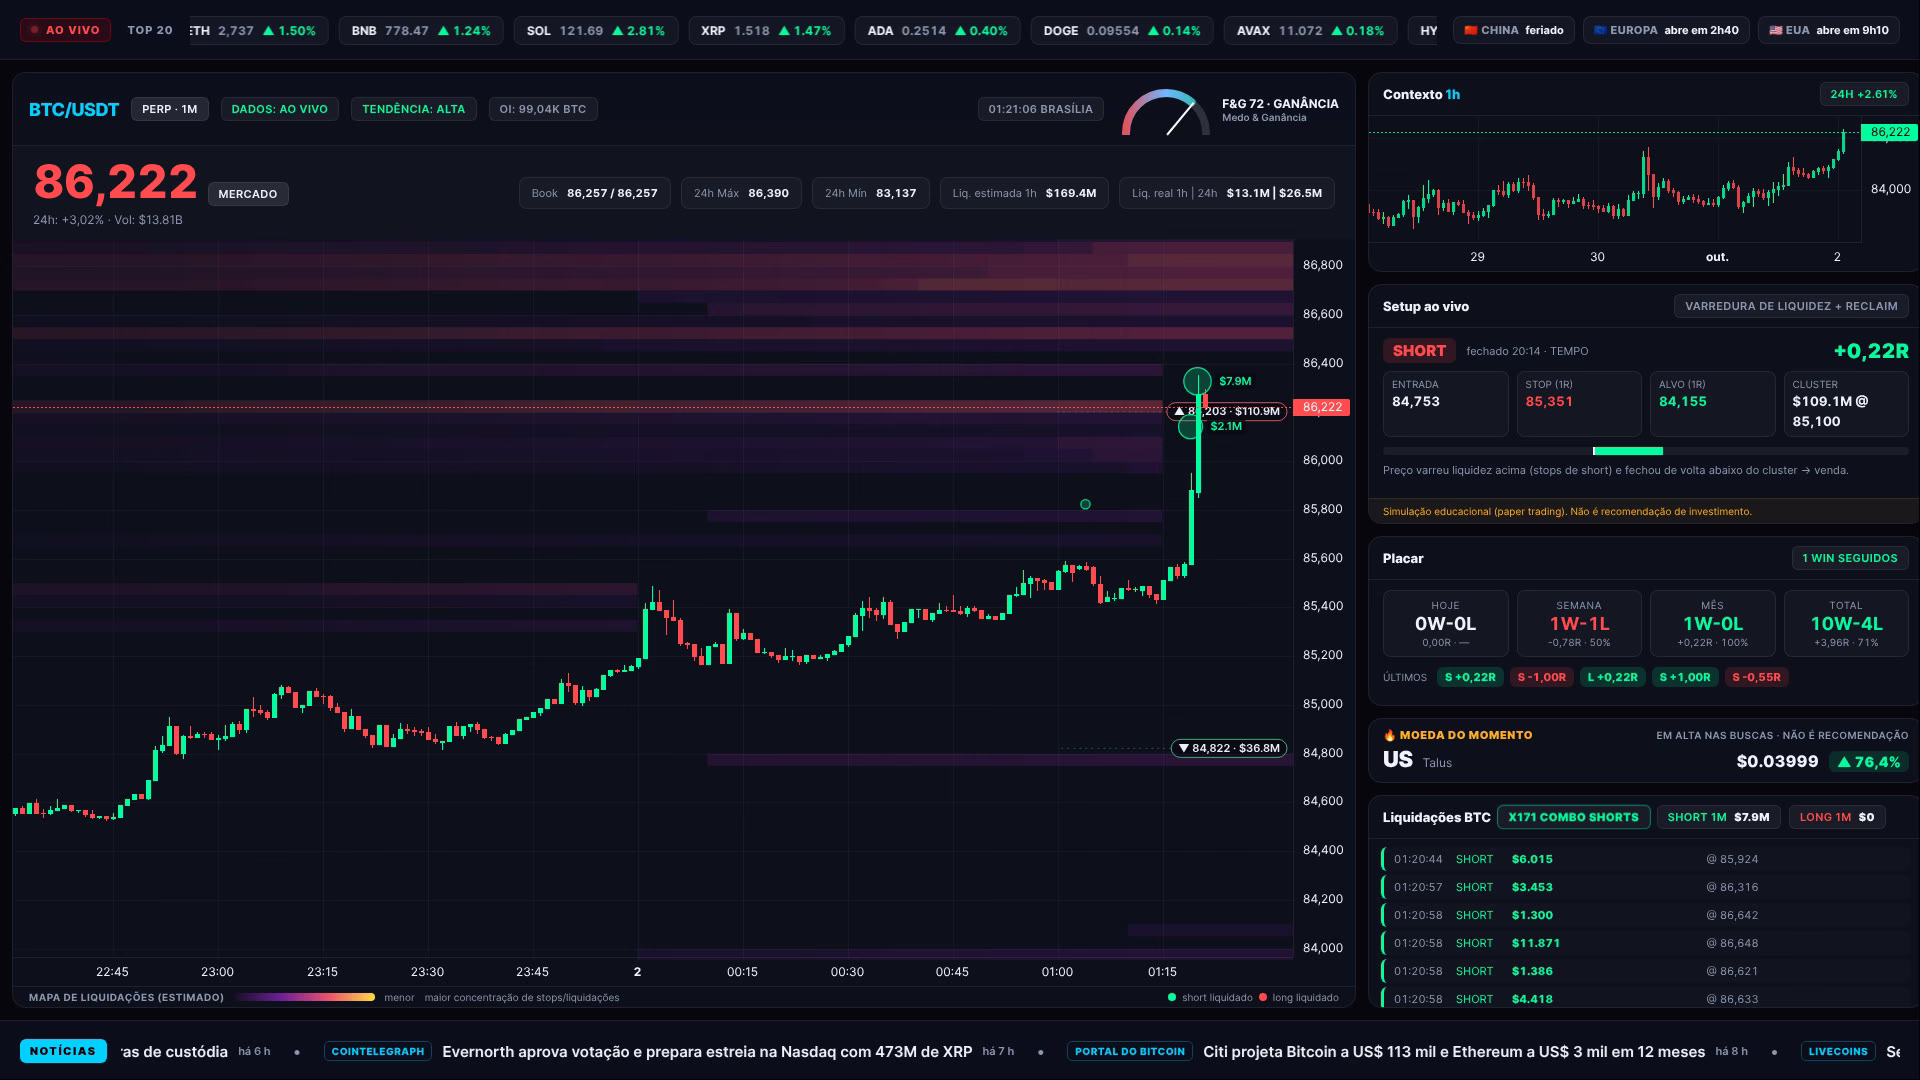Viewport: 1920px width, 1080px height.
Task: Open the ETH ticker chip
Action: (x=258, y=30)
